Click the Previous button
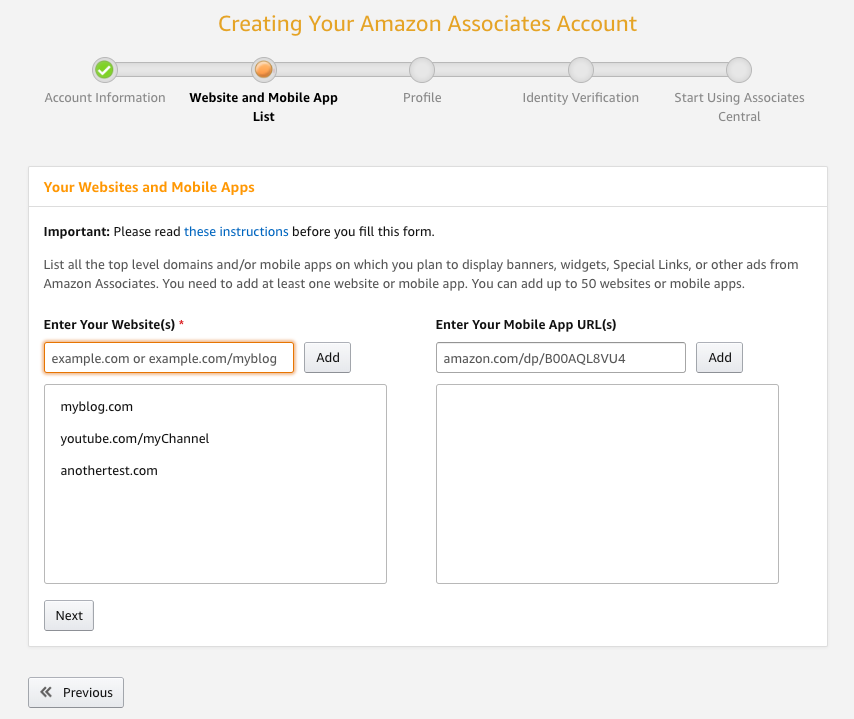Screen dimensions: 854x719 (x=75, y=692)
